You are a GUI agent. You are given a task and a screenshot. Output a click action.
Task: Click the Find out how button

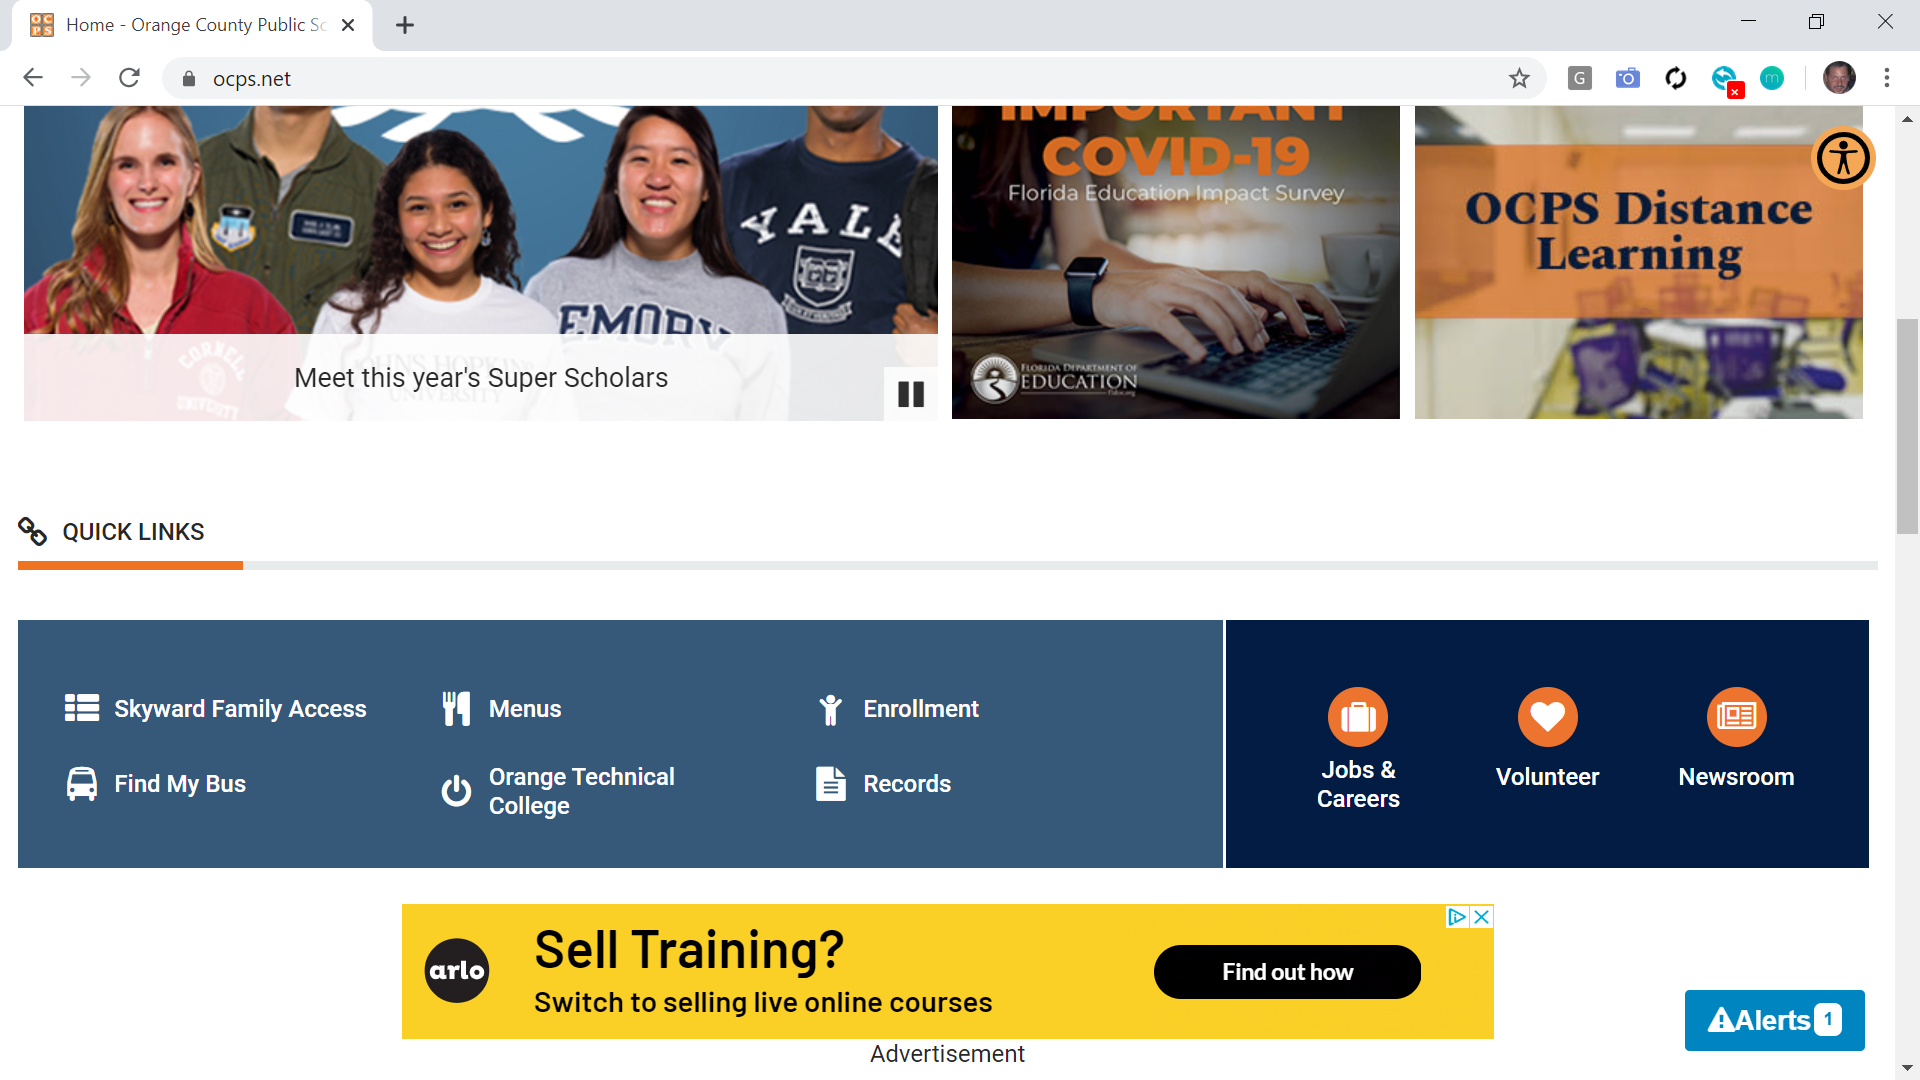pyautogui.click(x=1287, y=972)
